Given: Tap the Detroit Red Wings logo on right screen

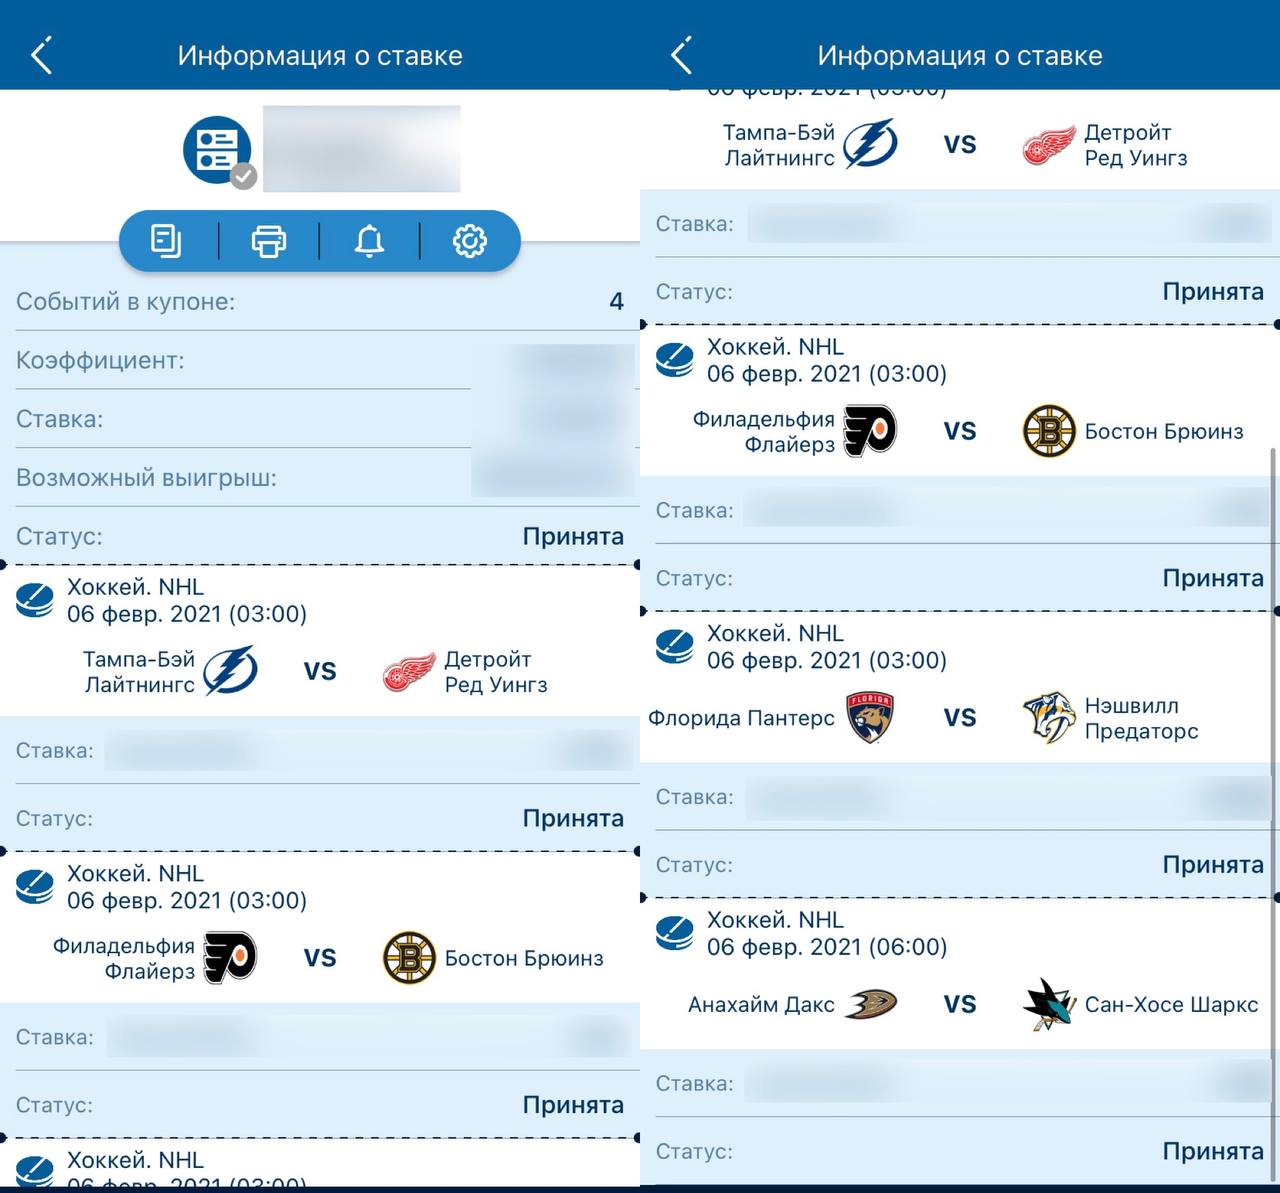Looking at the screenshot, I should (x=1048, y=145).
